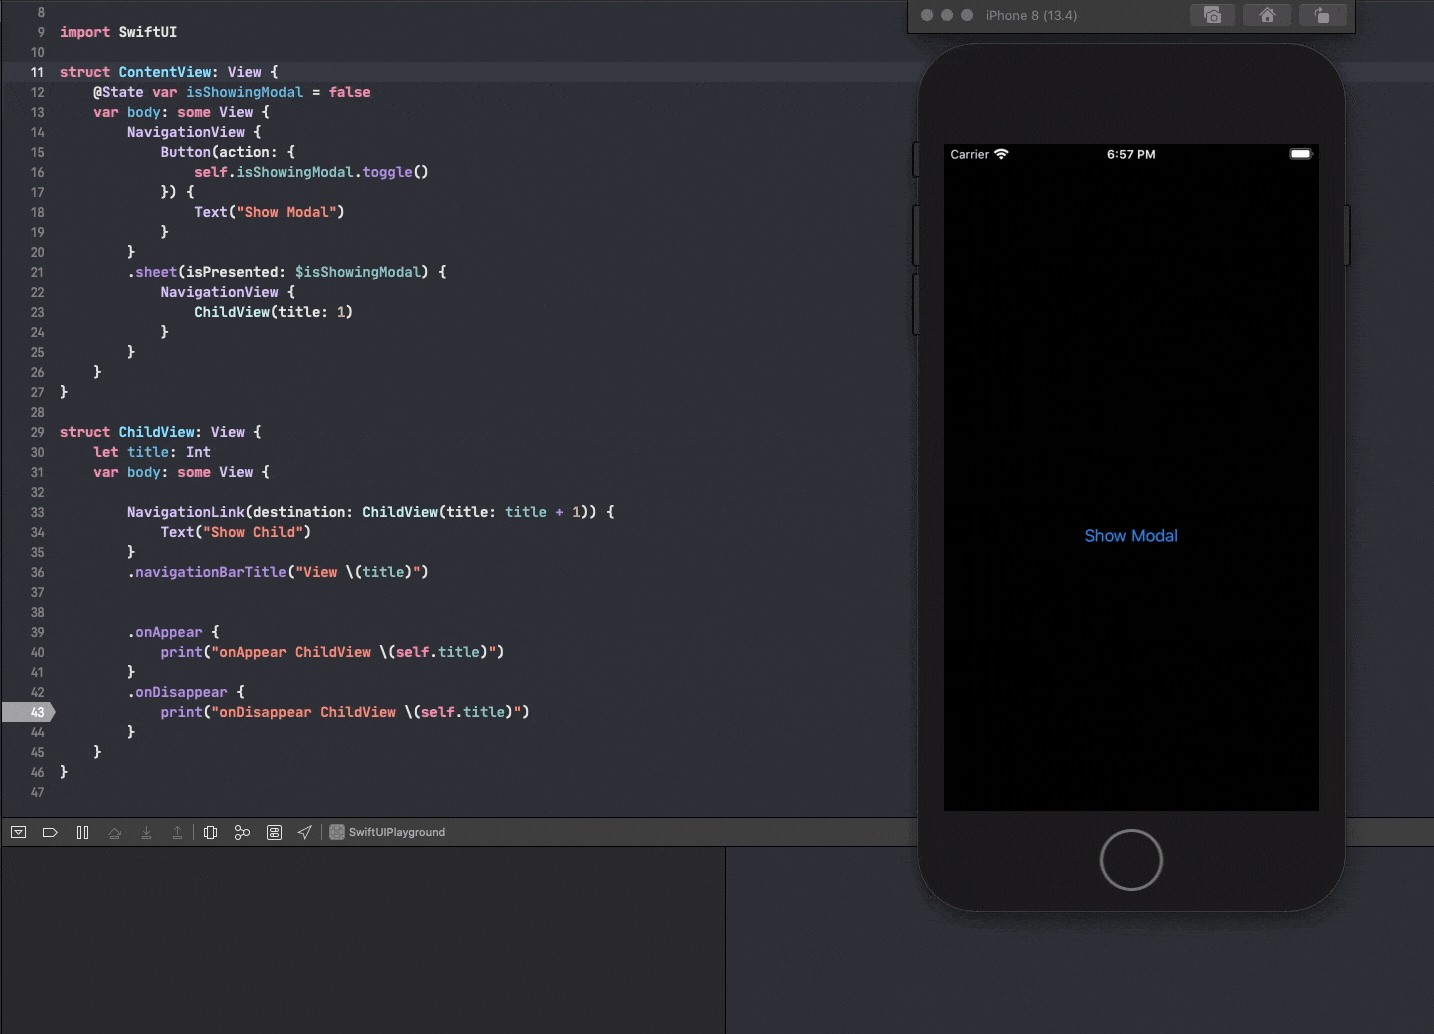1434x1034 pixels.
Task: Click '.onAppear' modifier on line 39
Action: pos(165,632)
